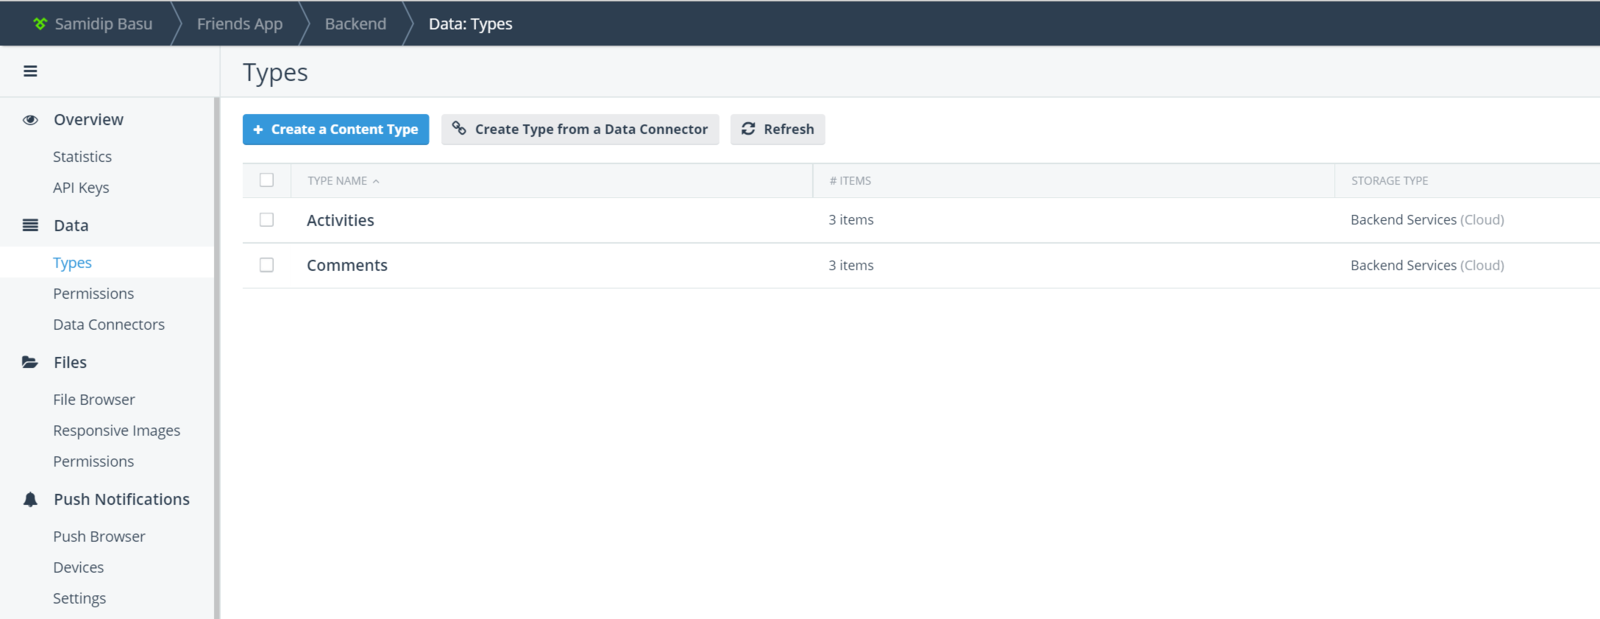Open Types under Data

click(x=72, y=263)
